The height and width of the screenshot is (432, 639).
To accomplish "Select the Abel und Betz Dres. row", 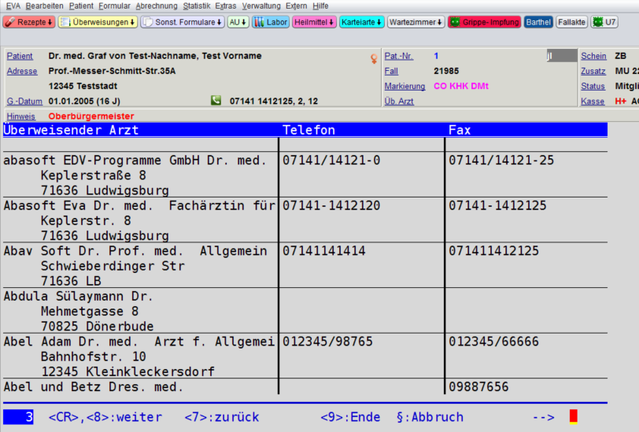I will point(305,387).
